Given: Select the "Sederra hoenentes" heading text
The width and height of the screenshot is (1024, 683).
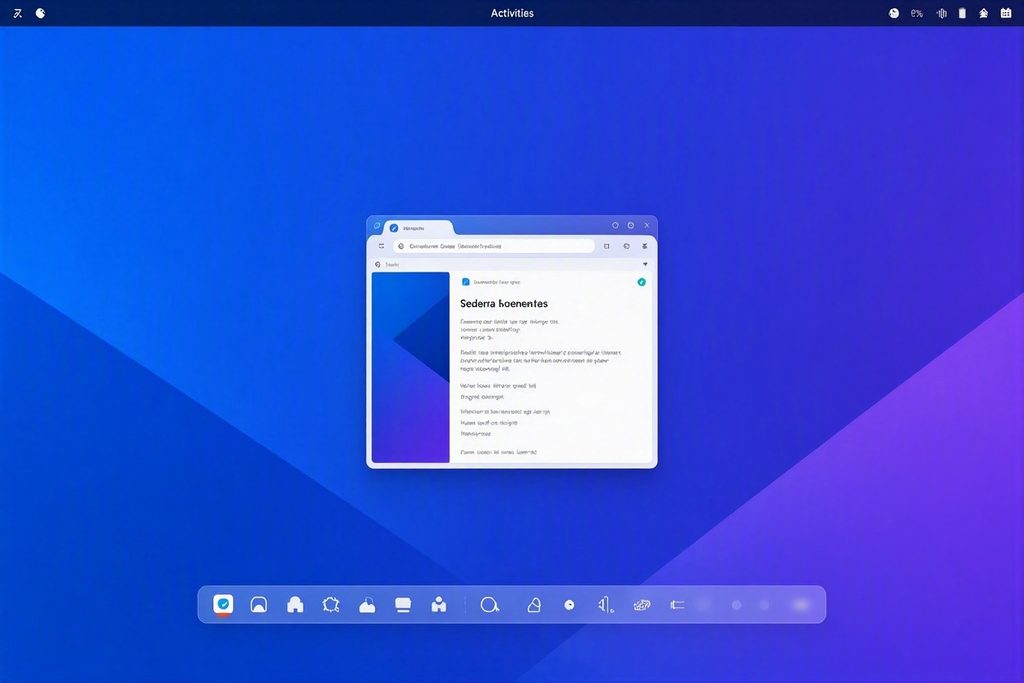Looking at the screenshot, I should (504, 304).
